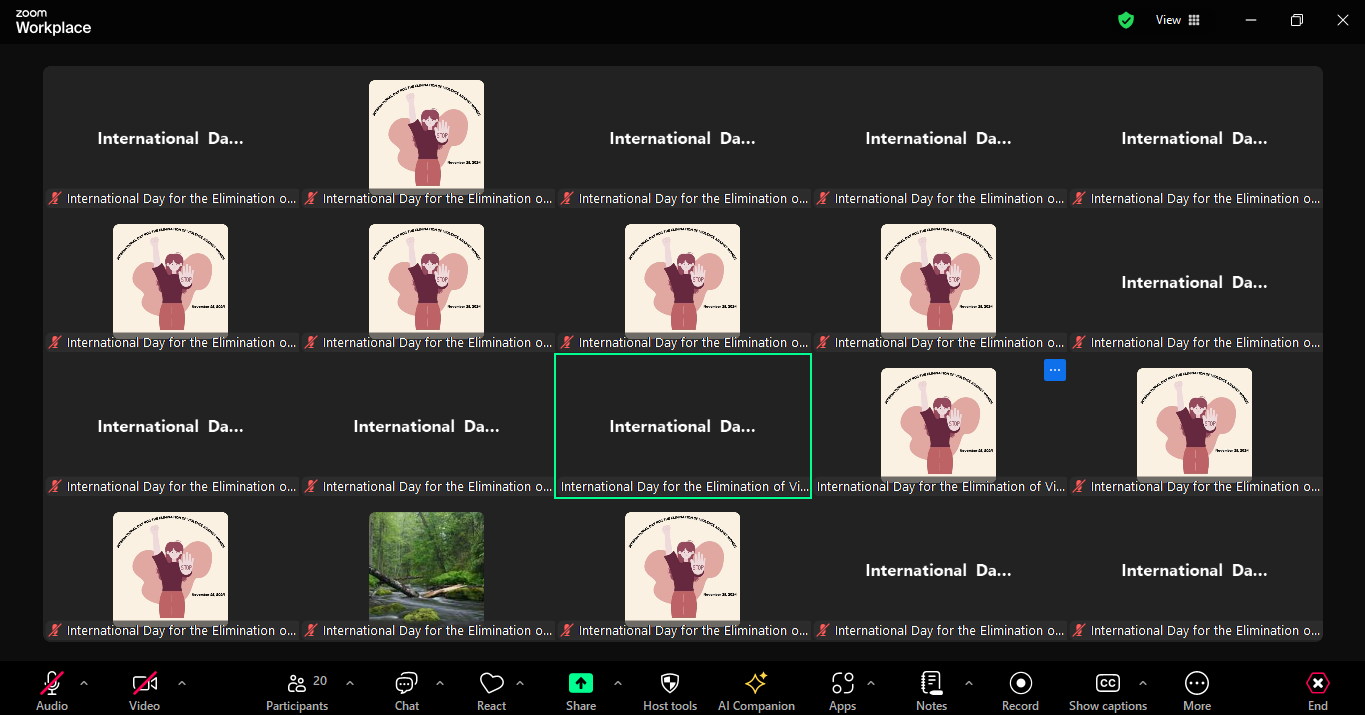The height and width of the screenshot is (715, 1365).
Task: Expand the caret next to Chat
Action: point(440,683)
